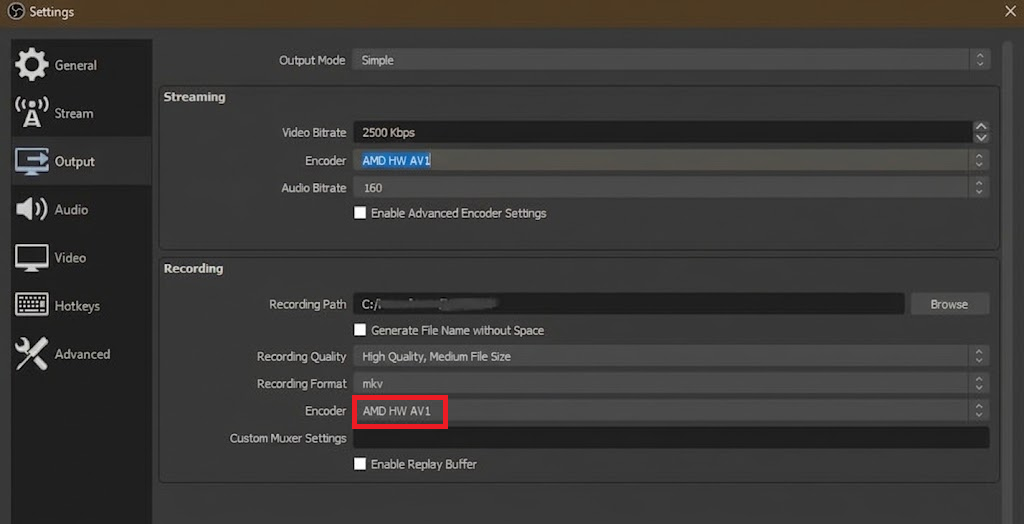Click the vertical scrollbar on right edge
The image size is (1024, 524).
[1006, 281]
